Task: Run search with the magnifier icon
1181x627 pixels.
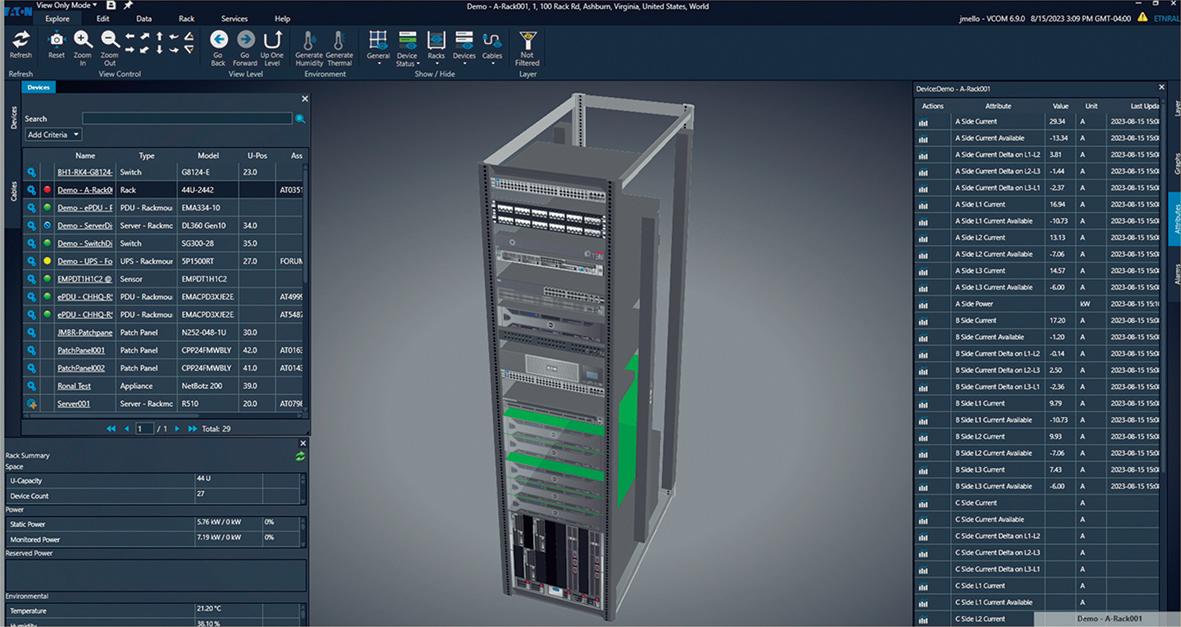Action: click(301, 118)
